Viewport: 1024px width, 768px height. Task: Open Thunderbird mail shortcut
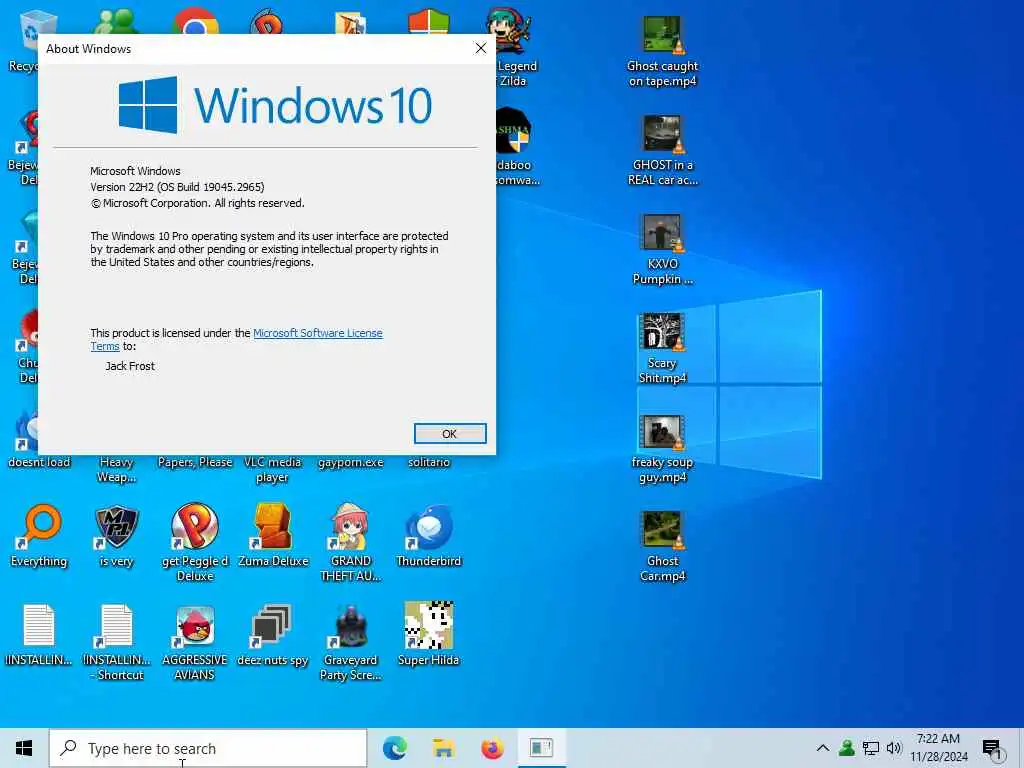(428, 536)
